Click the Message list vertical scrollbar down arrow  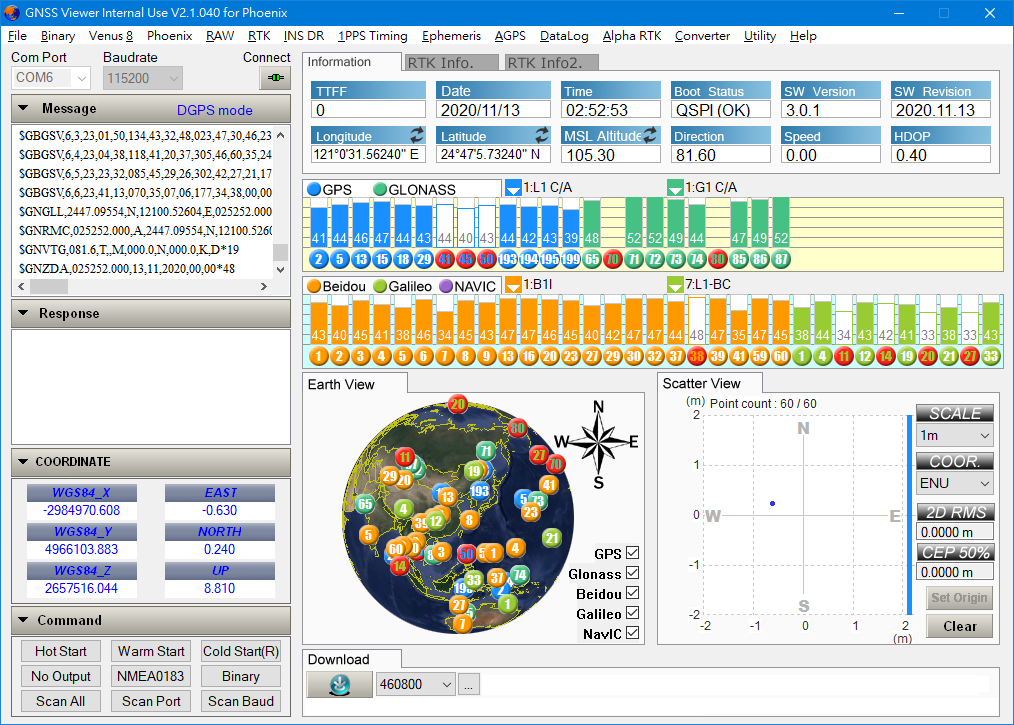[281, 270]
